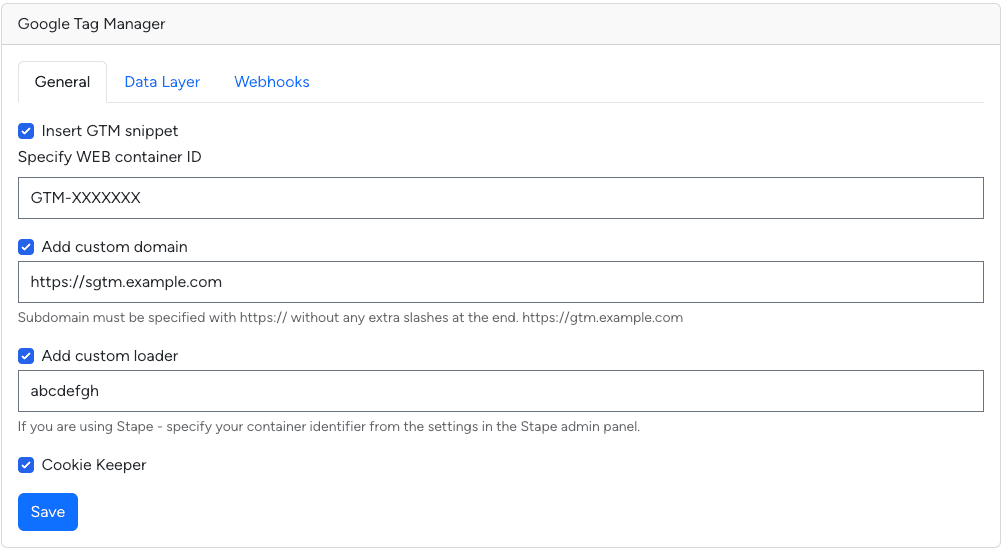Switch to the Data Layer tab
Screen dimensions: 1003x550
(x=162, y=82)
